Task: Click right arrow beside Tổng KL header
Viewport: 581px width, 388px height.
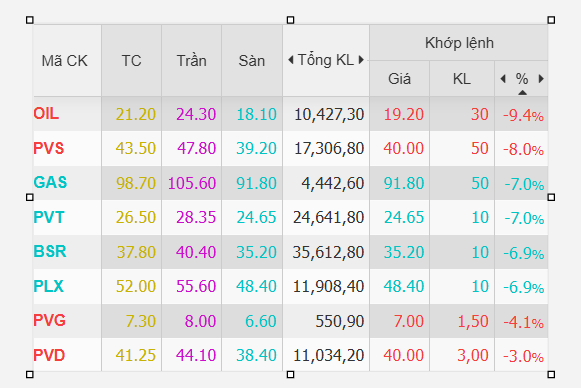Action: click(x=361, y=60)
